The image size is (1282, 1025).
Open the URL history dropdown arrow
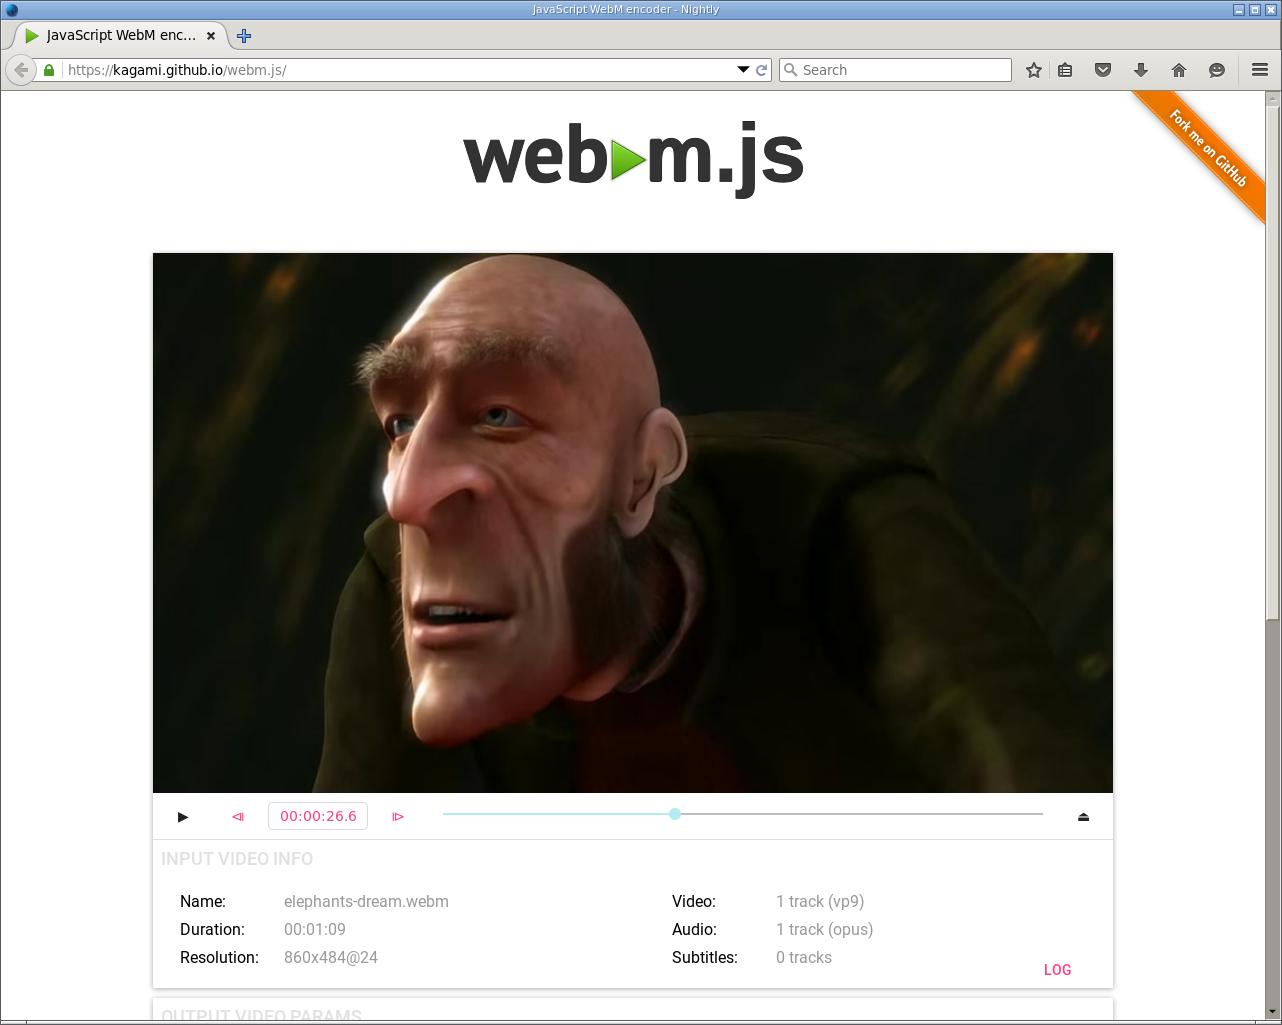743,70
